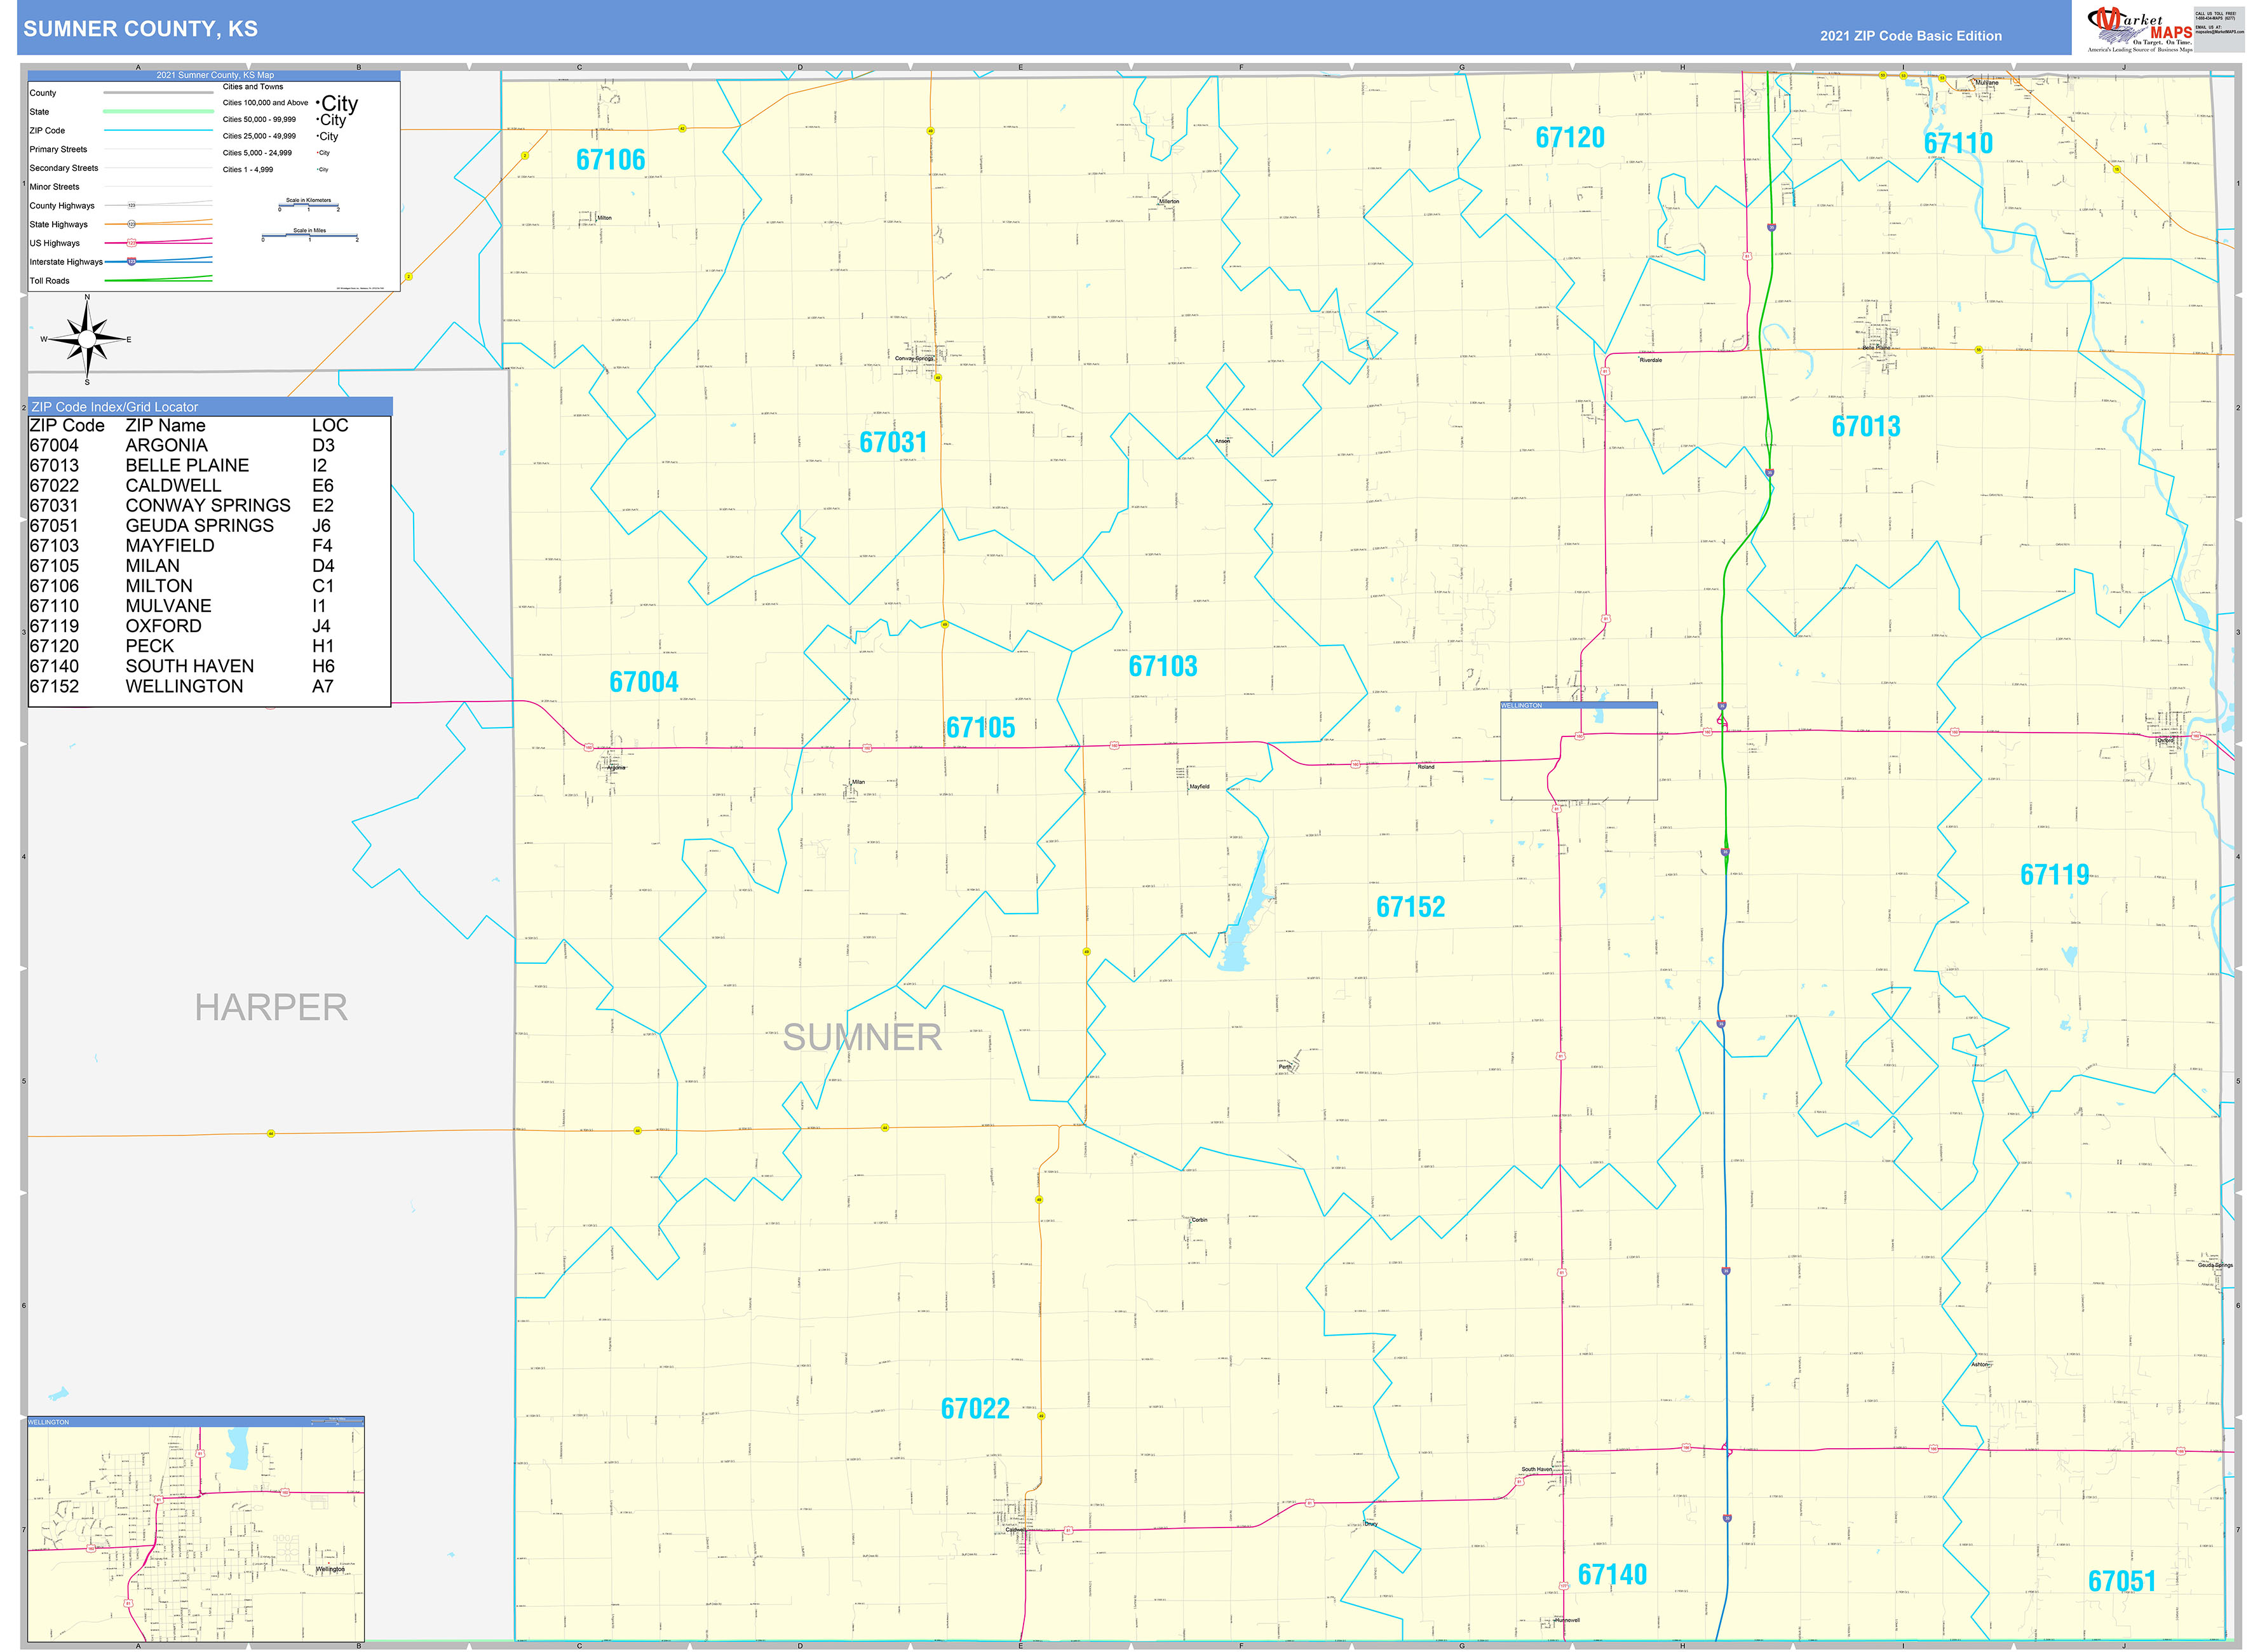The height and width of the screenshot is (1652, 2253).
Task: Click the 2021 ZIP Code Basic Edition text
Action: point(1910,36)
